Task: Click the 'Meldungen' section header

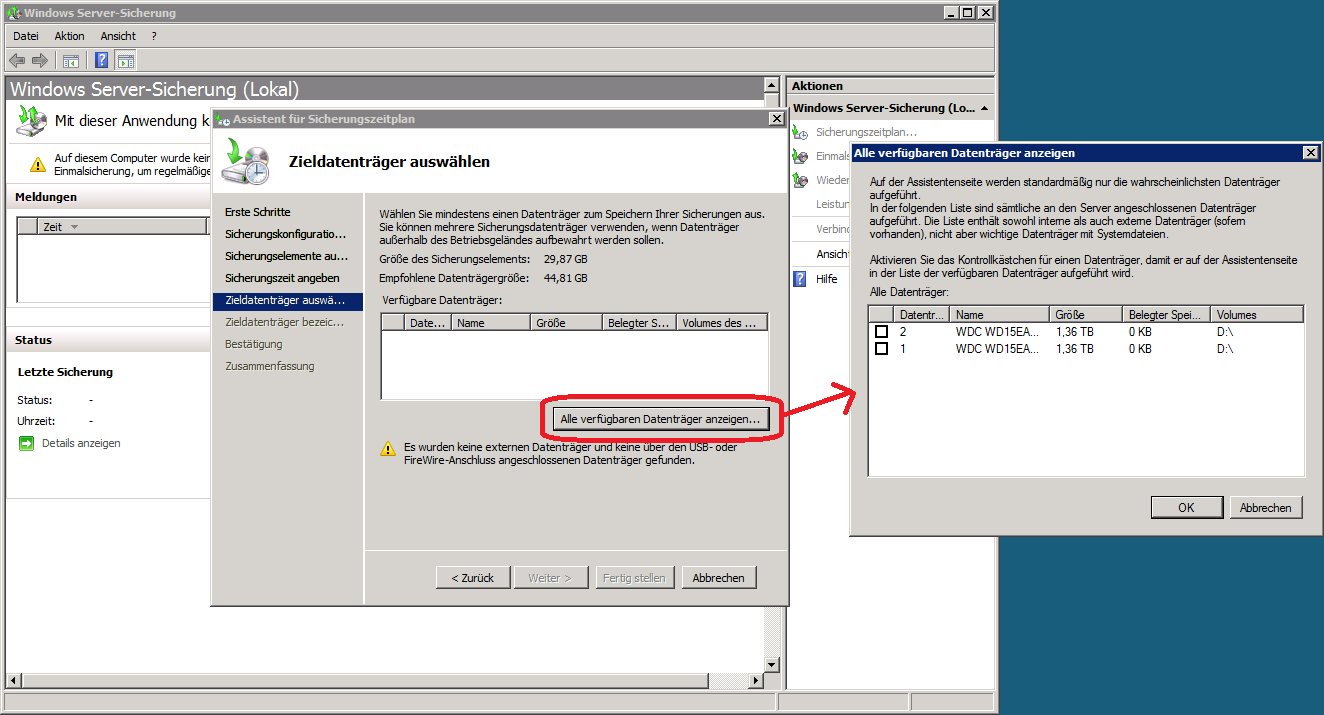Action: pyautogui.click(x=47, y=197)
